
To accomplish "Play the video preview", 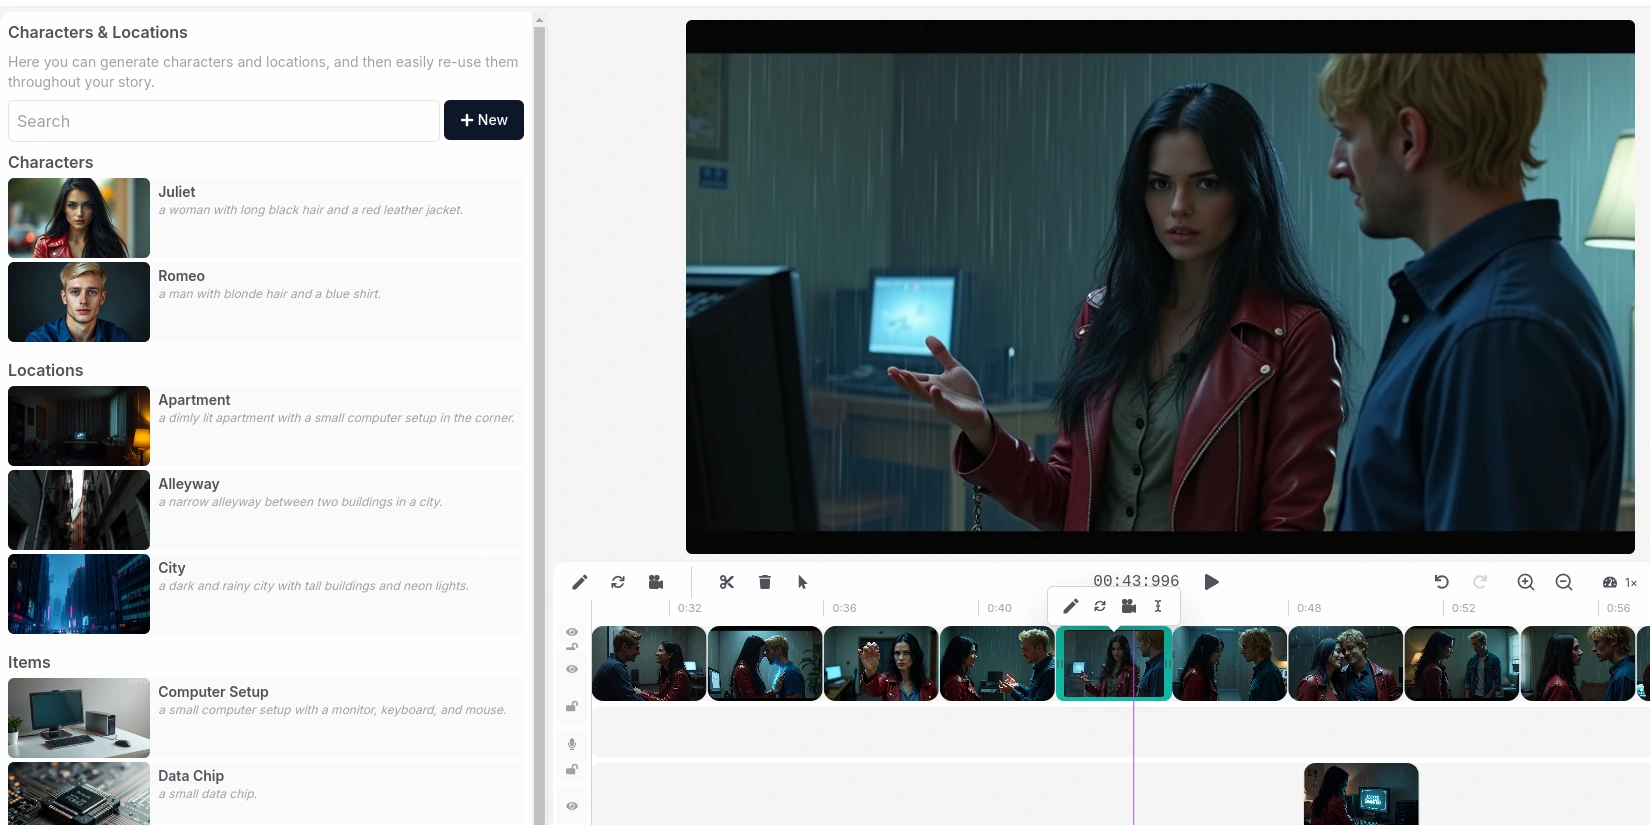I will pyautogui.click(x=1212, y=582).
